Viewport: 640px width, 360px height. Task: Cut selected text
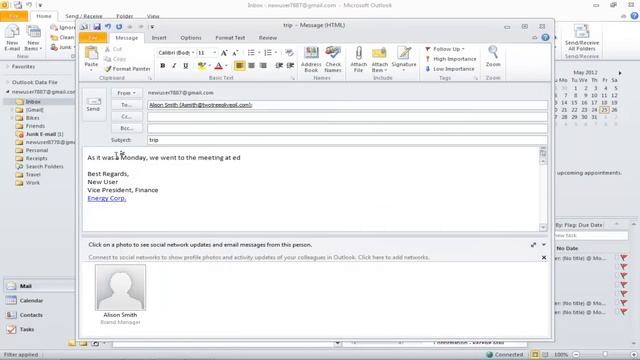(x=113, y=49)
